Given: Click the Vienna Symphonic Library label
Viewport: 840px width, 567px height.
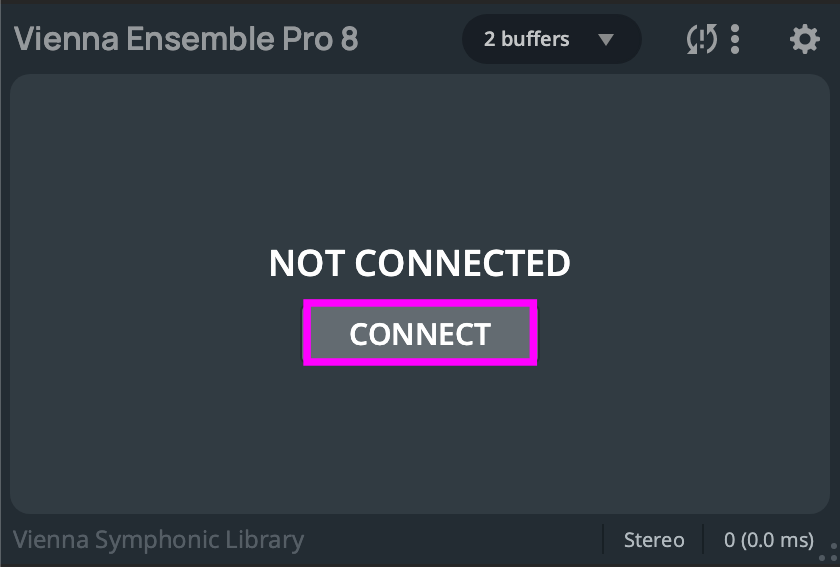Looking at the screenshot, I should click(x=158, y=541).
